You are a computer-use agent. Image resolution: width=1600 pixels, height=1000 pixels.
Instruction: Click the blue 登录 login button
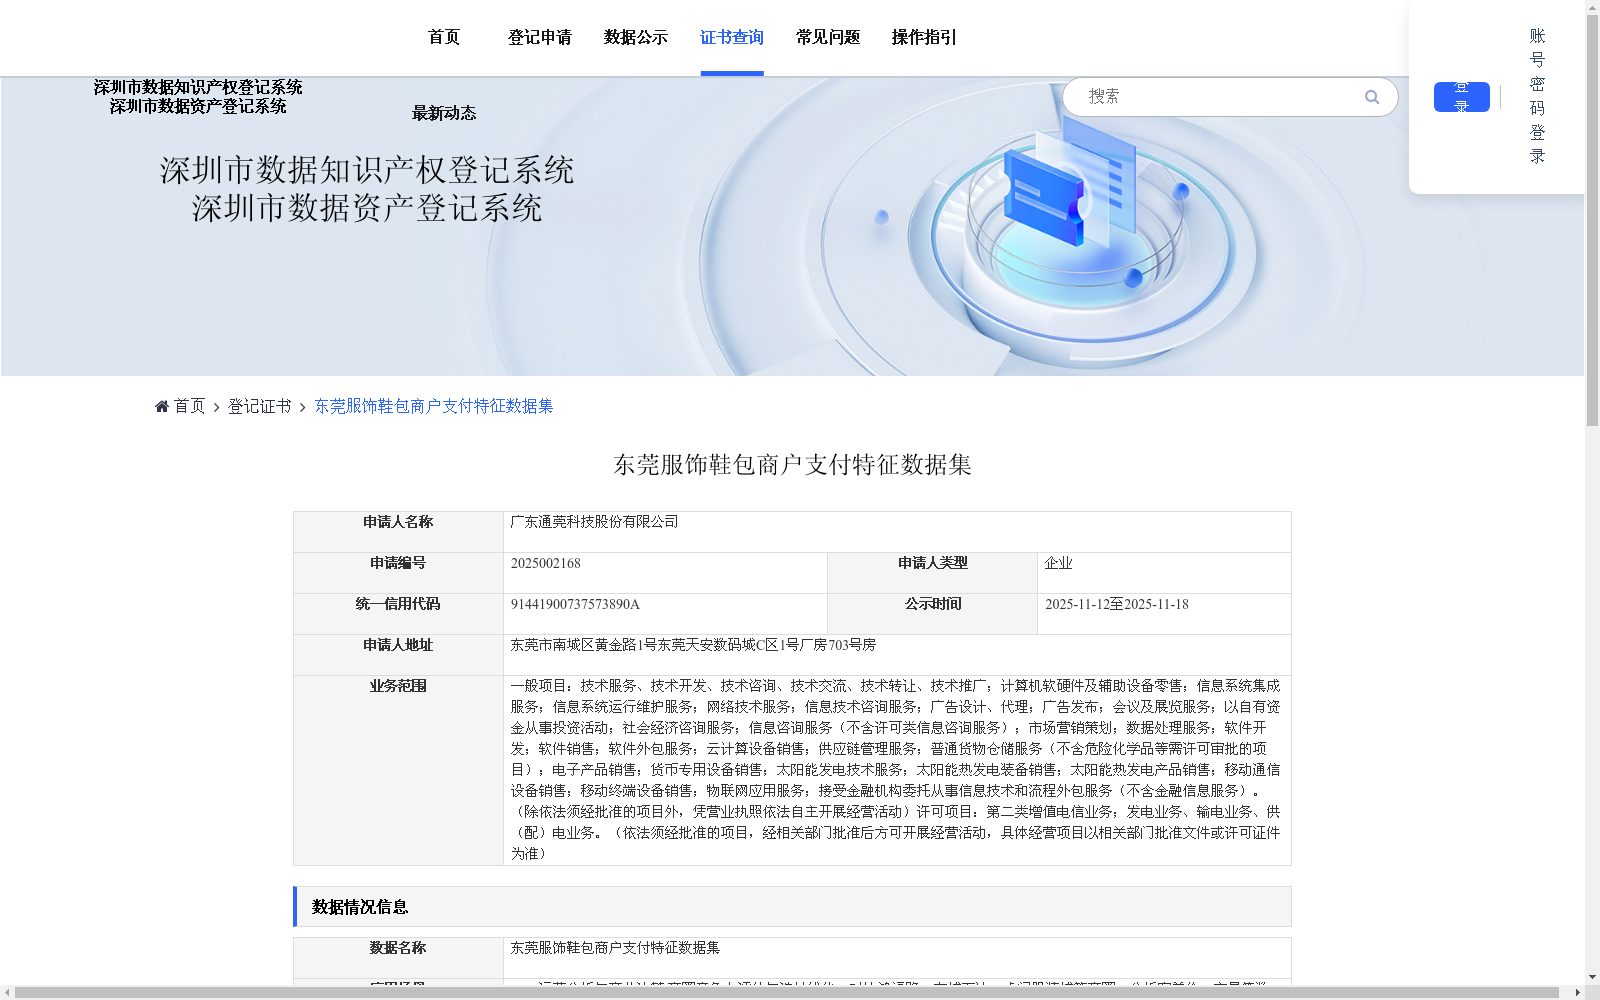tap(1461, 96)
